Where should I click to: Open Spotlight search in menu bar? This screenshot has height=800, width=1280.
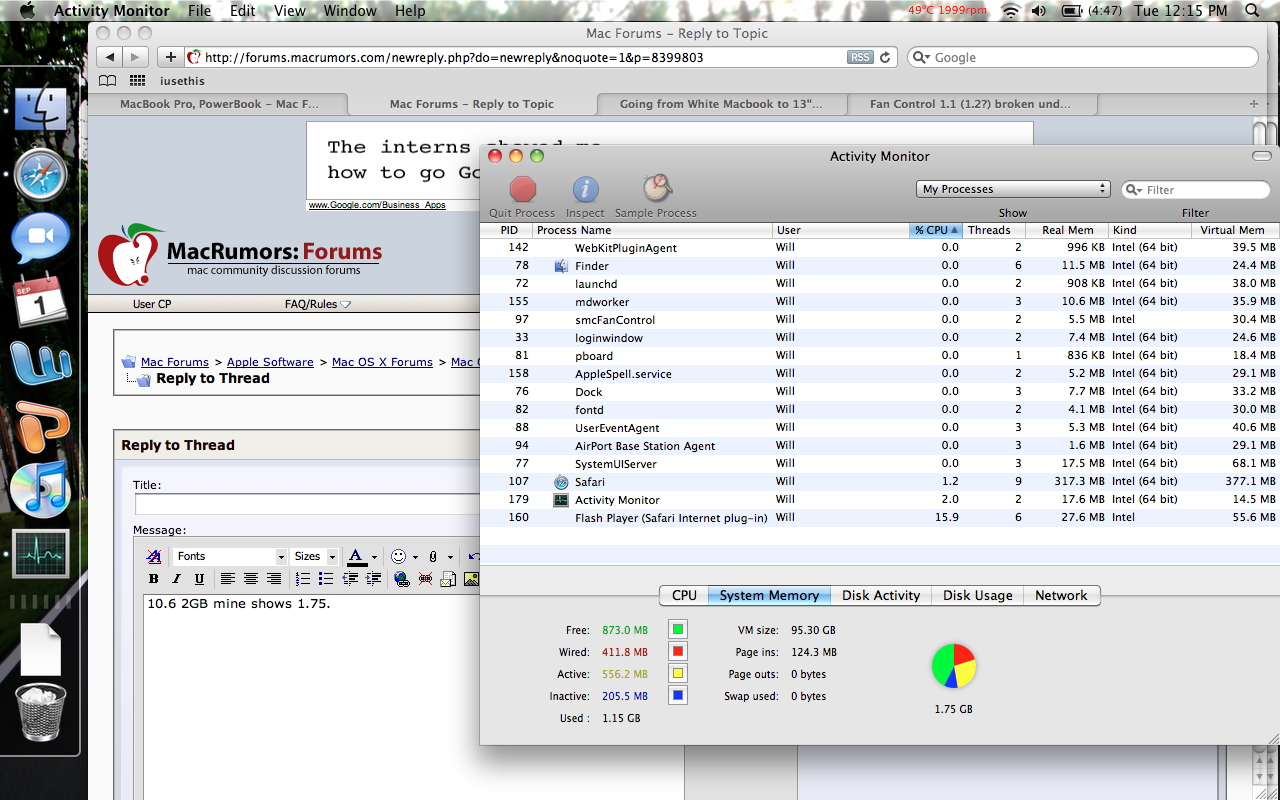click(x=1253, y=11)
